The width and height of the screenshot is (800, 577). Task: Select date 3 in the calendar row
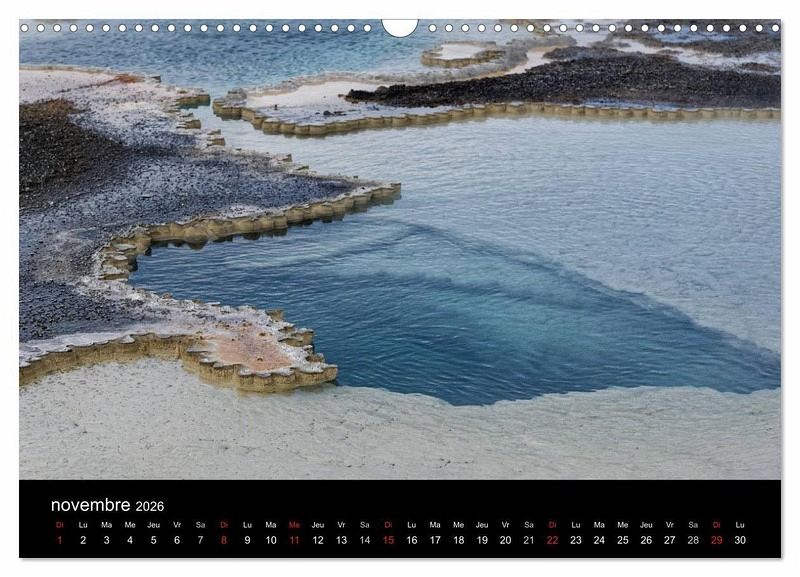(x=107, y=540)
